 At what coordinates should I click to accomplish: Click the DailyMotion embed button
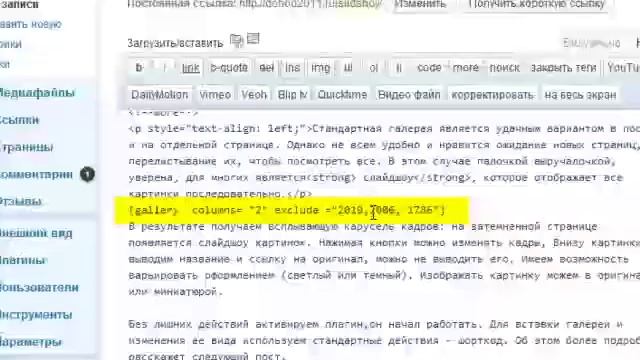coord(160,95)
